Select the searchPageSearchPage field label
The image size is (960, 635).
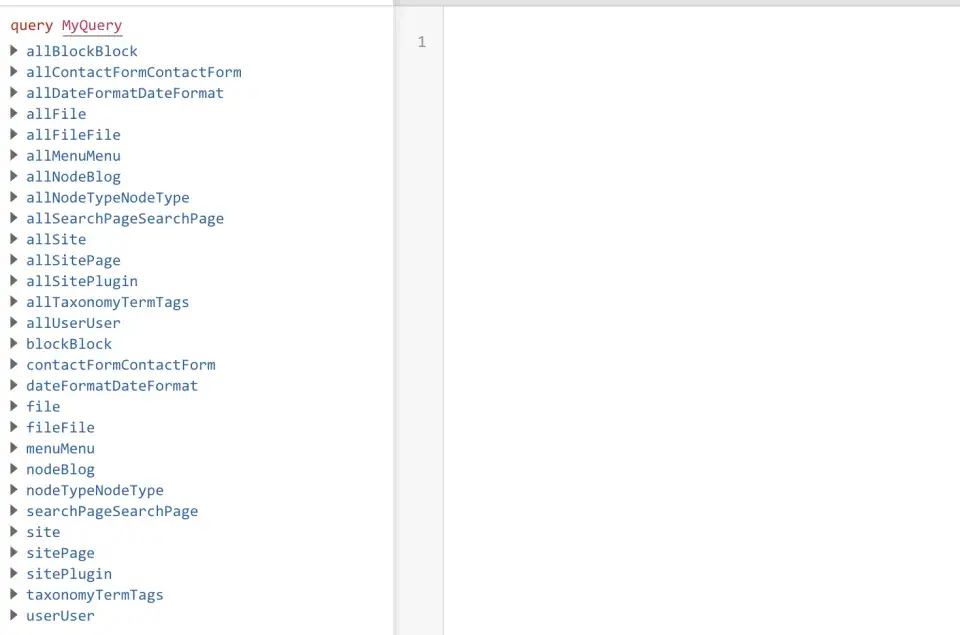112,511
